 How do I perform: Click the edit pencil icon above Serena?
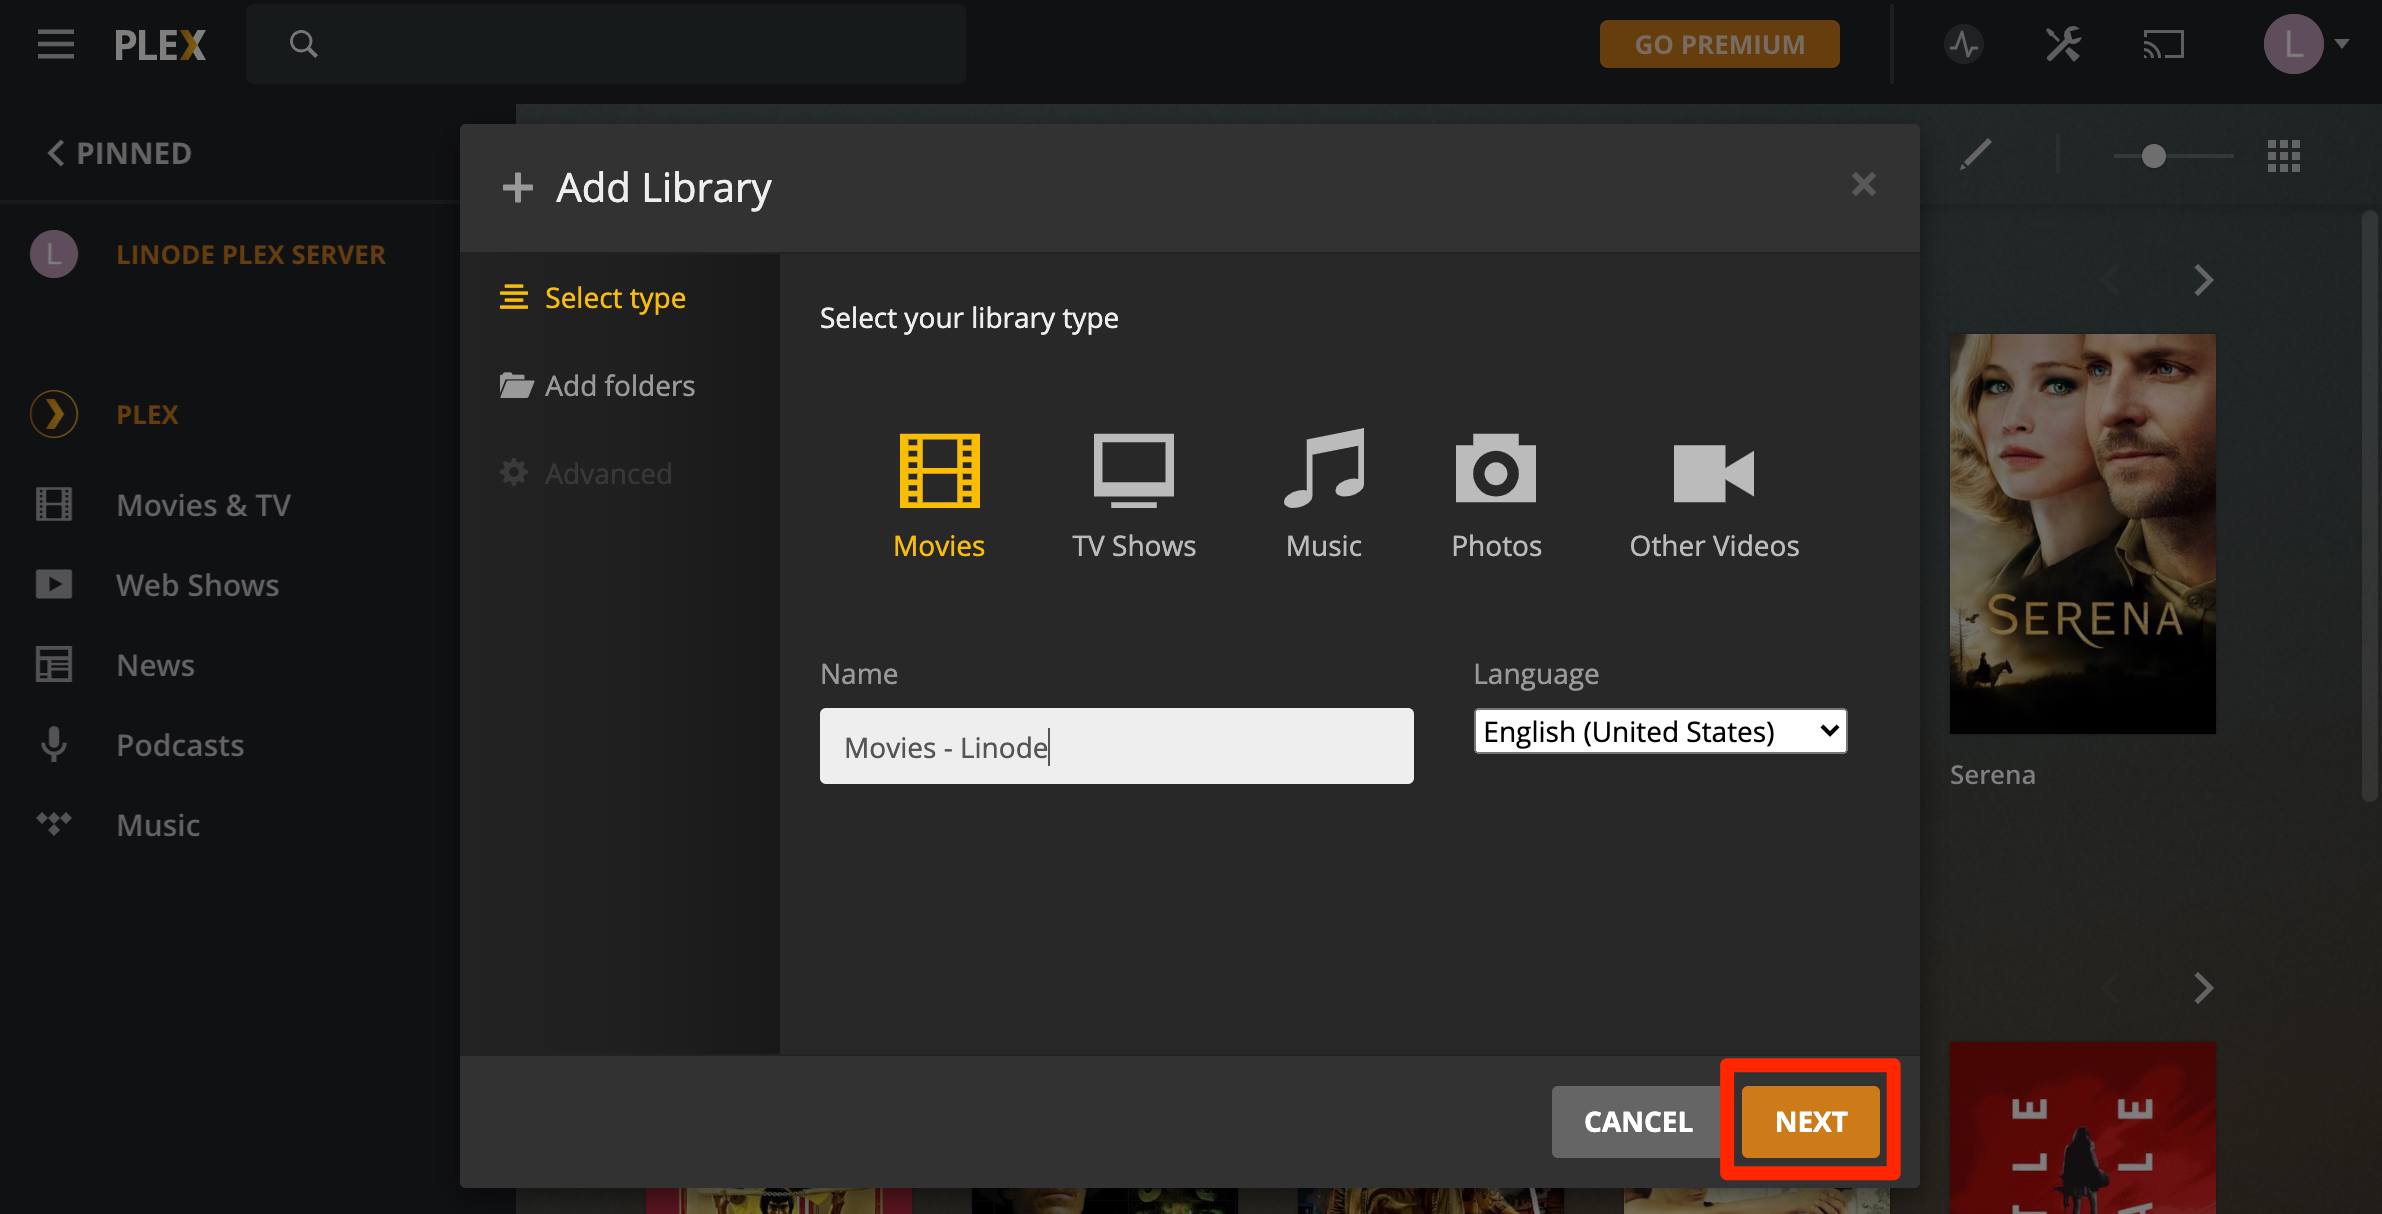click(1975, 155)
